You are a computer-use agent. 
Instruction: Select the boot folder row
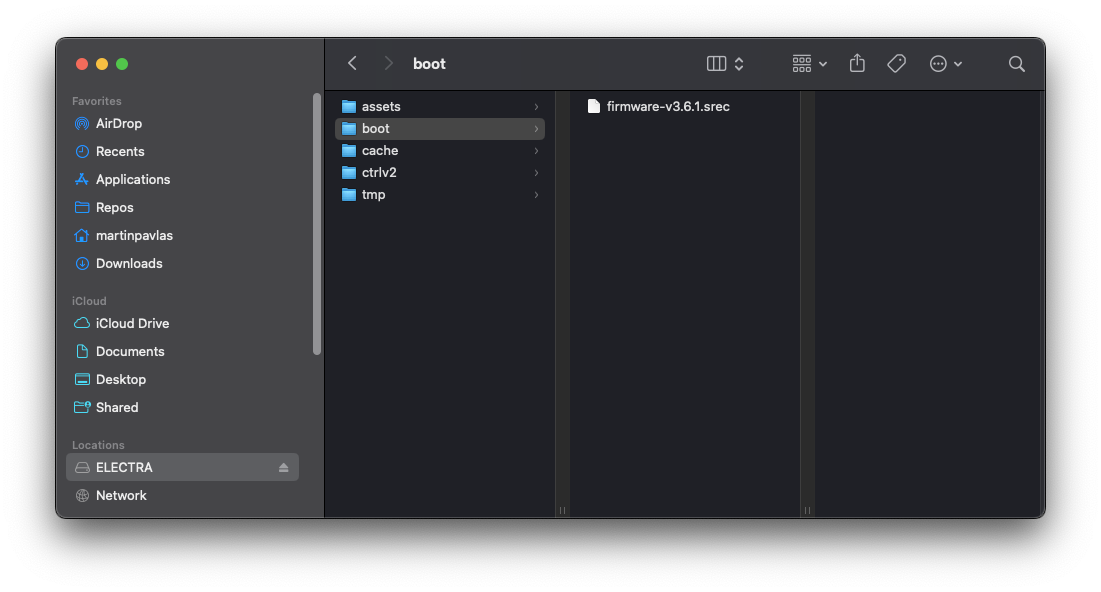tap(440, 129)
